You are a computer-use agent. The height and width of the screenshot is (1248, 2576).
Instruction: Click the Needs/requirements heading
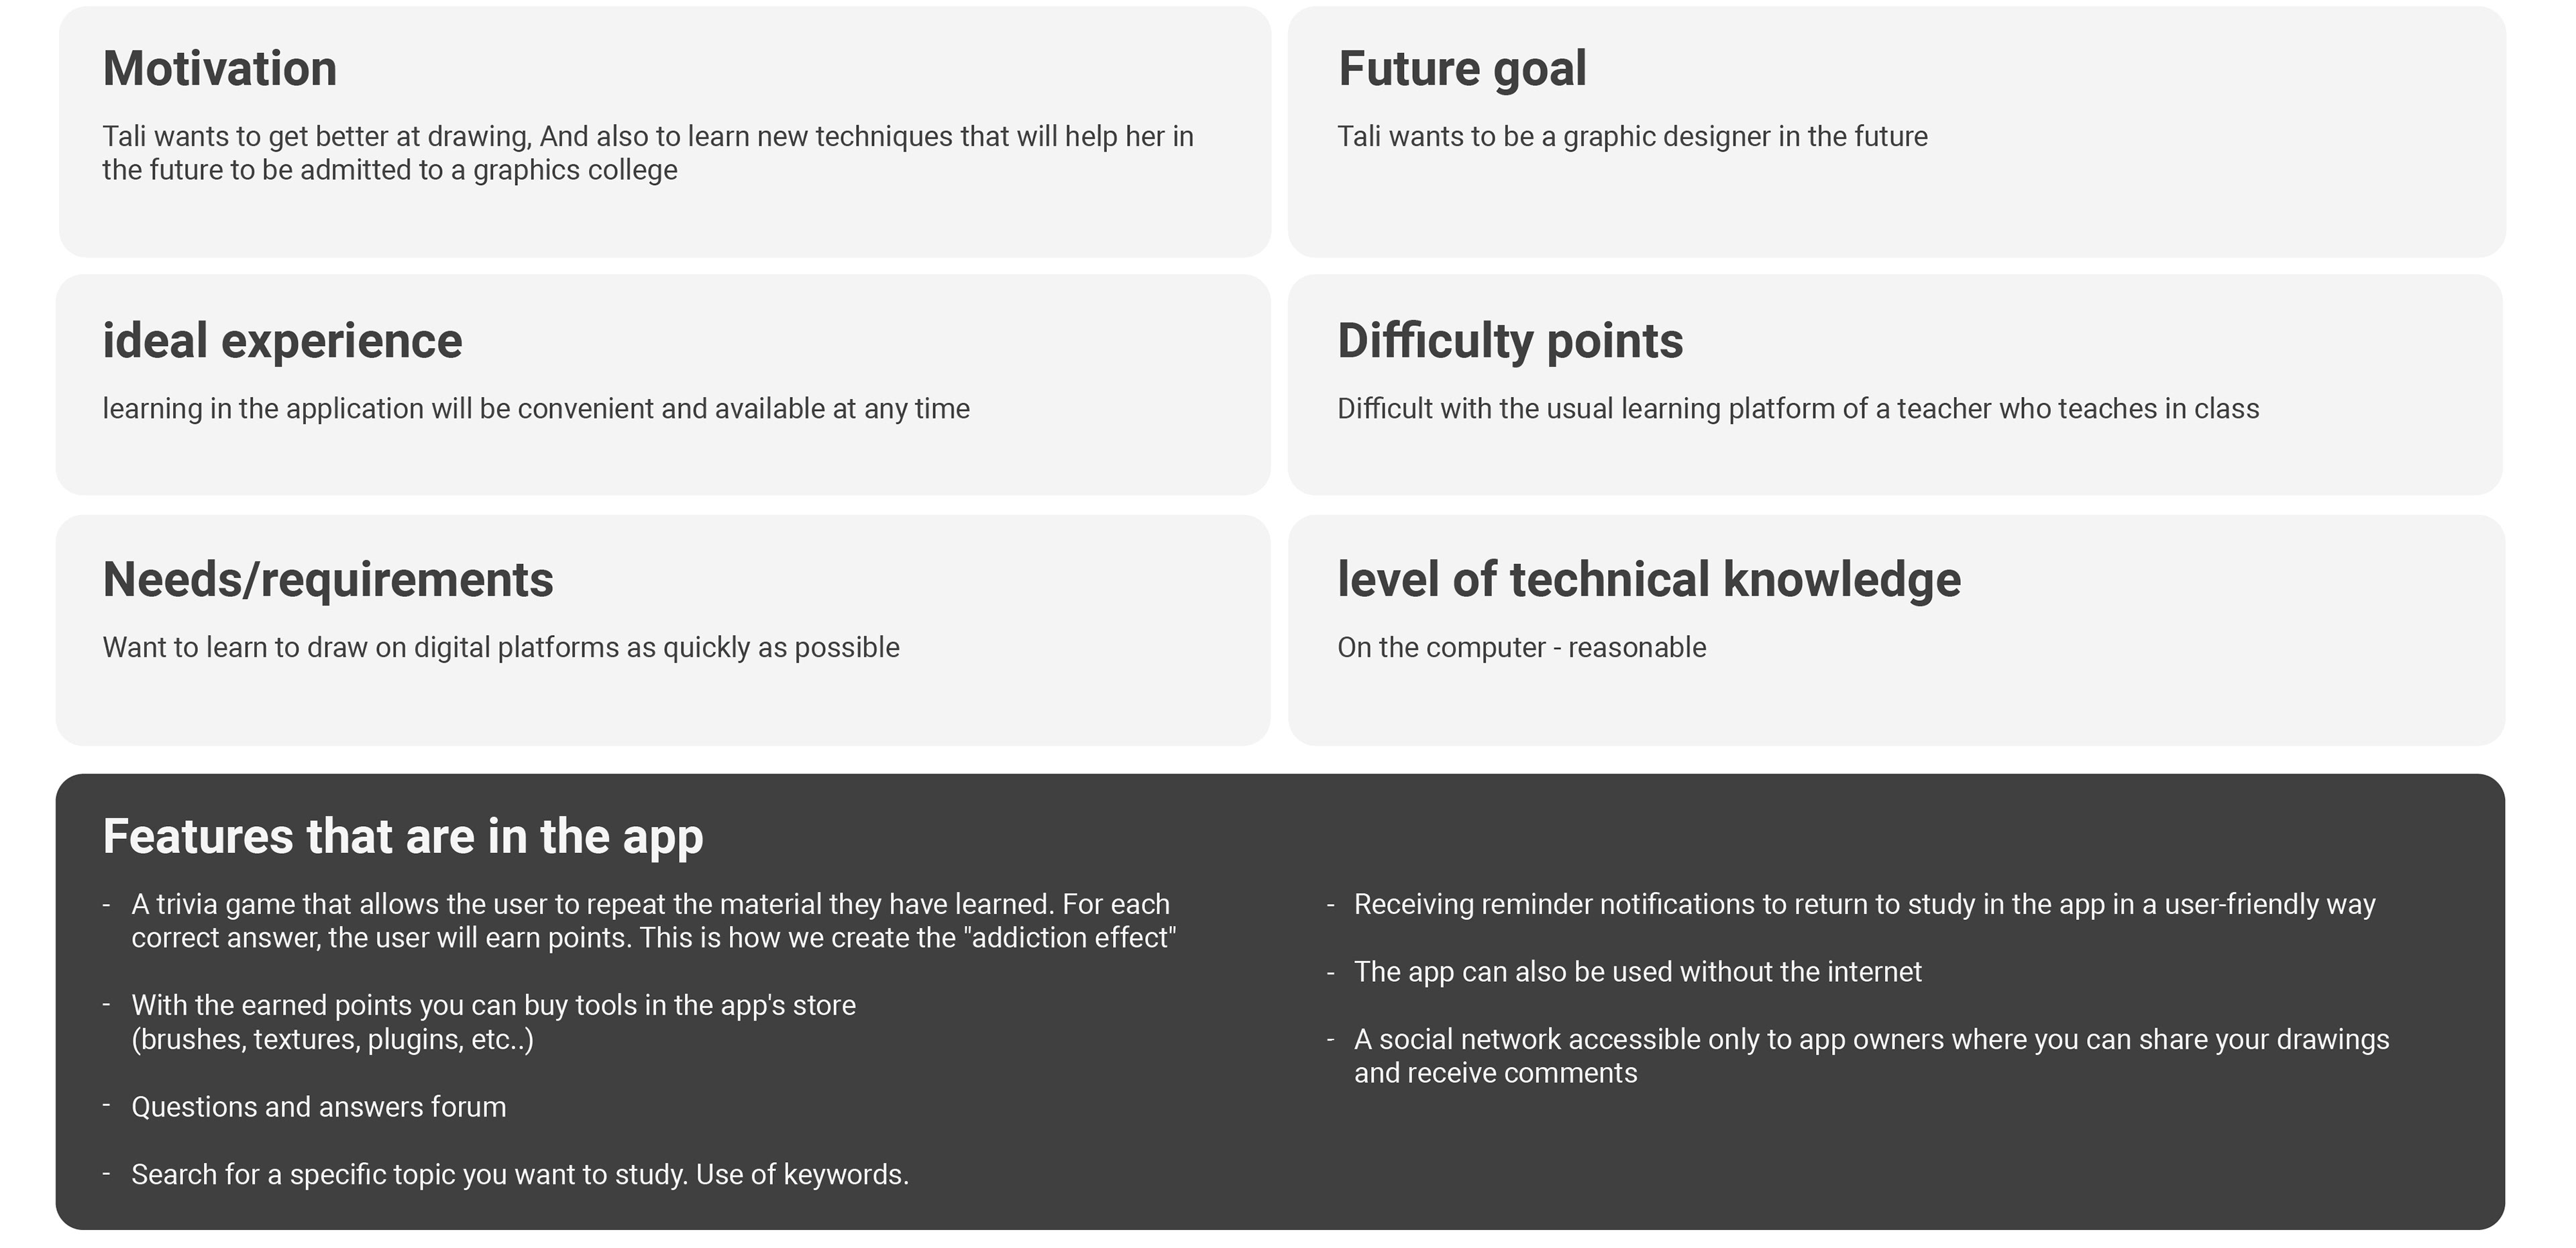(x=328, y=580)
